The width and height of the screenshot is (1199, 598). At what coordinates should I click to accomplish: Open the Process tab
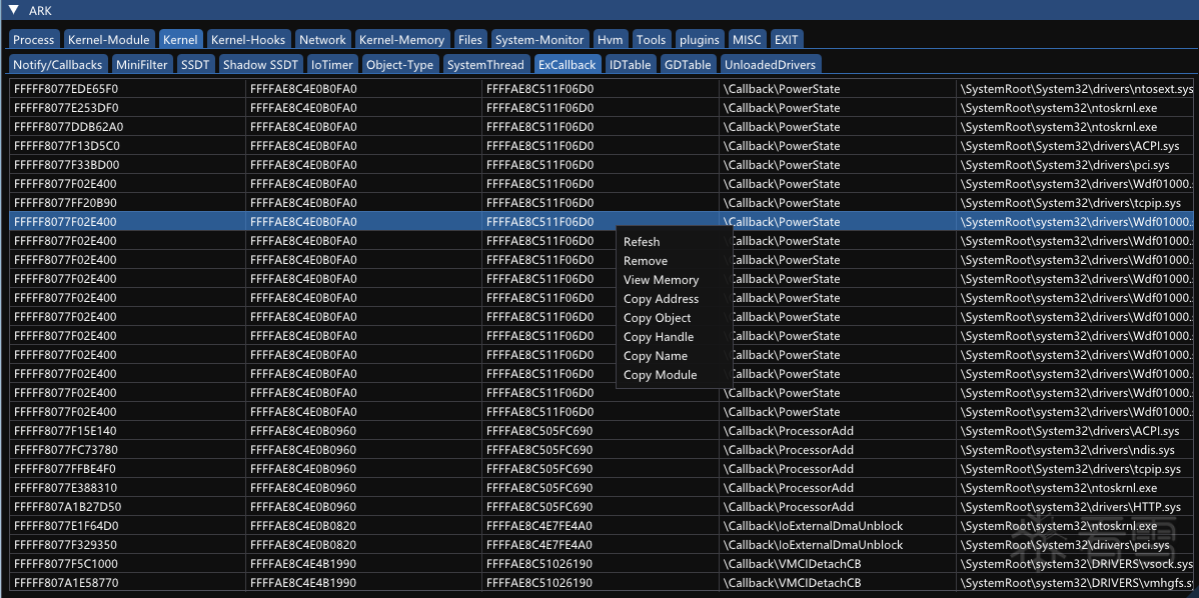click(x=34, y=40)
